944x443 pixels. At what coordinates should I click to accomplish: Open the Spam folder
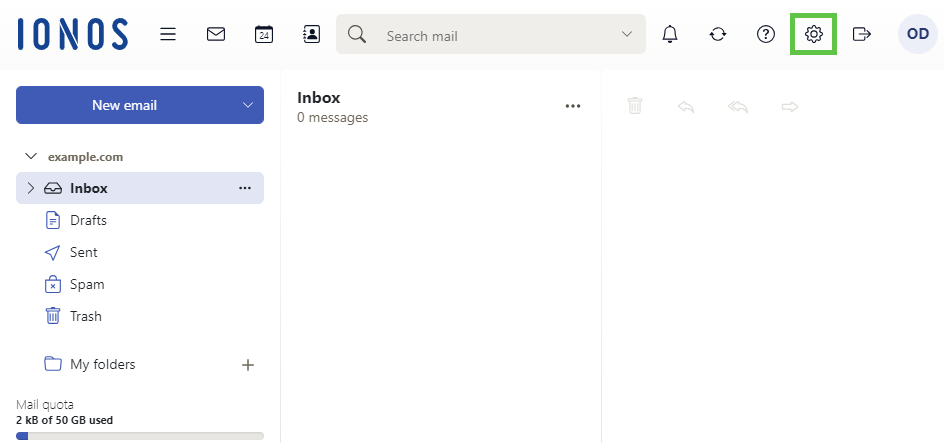(87, 284)
